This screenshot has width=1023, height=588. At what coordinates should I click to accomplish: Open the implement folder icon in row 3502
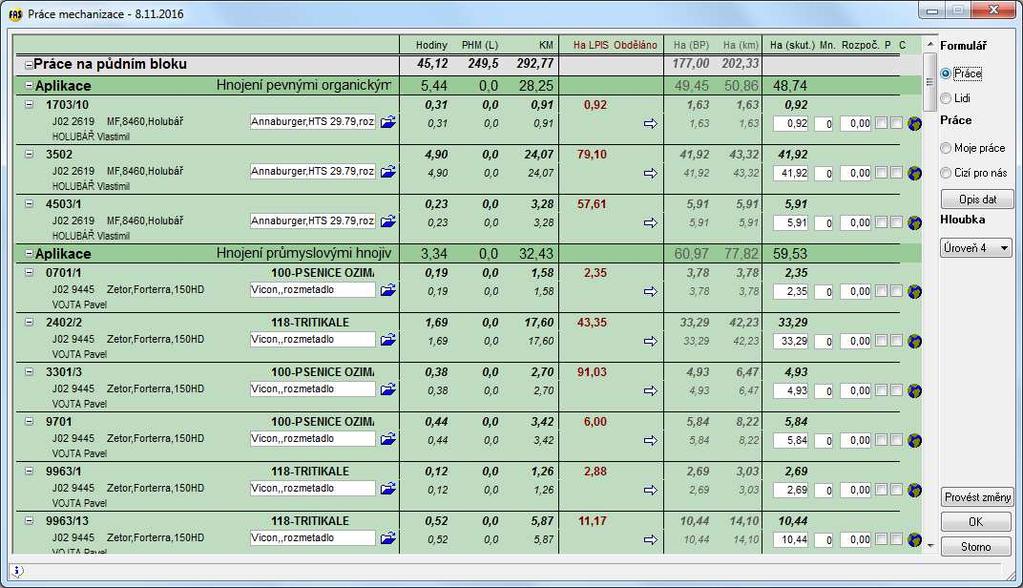tap(388, 172)
